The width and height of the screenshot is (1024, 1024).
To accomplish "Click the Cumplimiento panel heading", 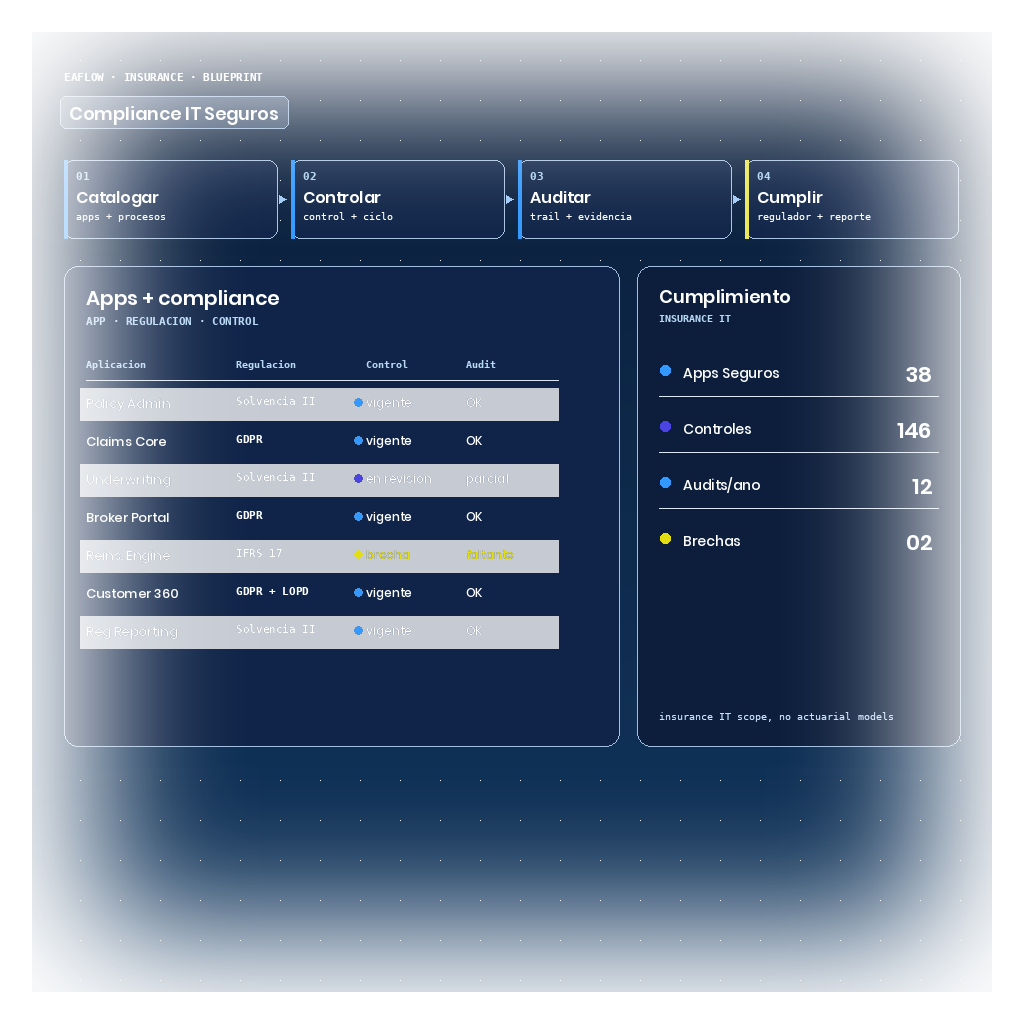I will (724, 297).
